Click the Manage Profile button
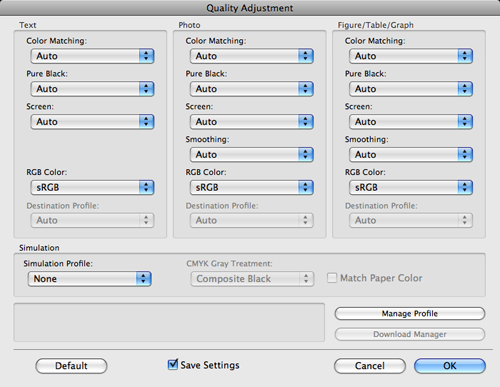Viewport: 500px width, 387px height. [x=410, y=314]
